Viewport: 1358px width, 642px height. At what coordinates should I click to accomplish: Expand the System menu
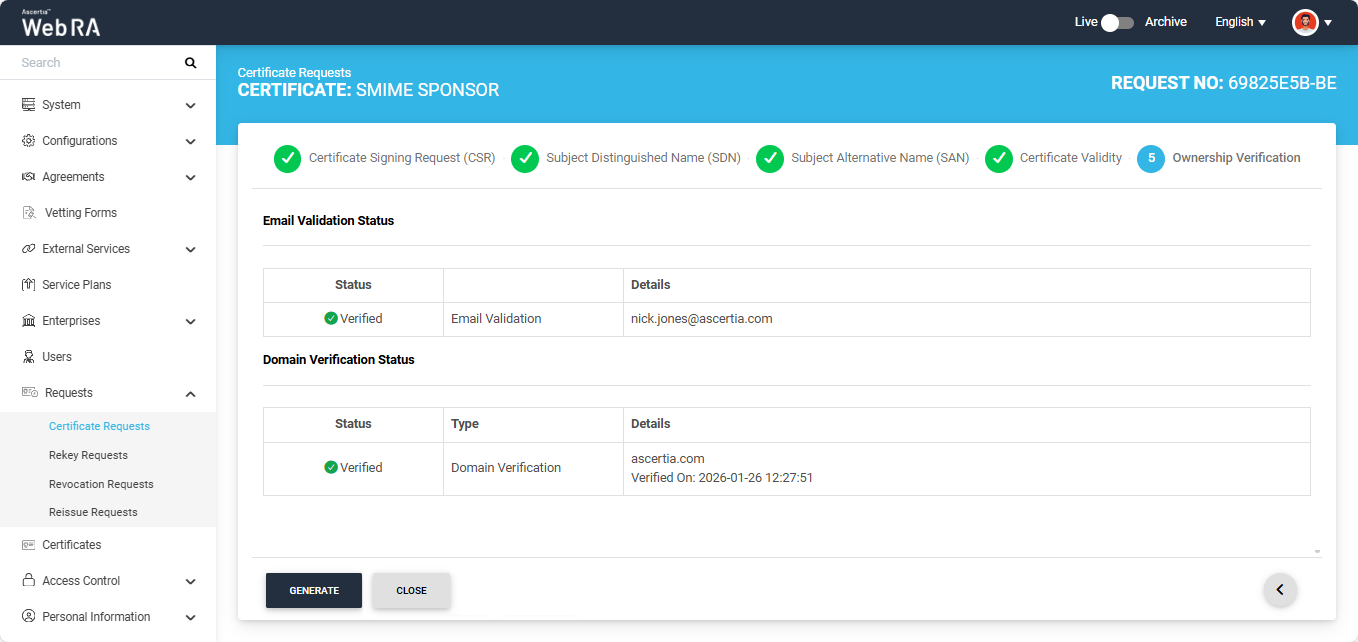coord(190,105)
